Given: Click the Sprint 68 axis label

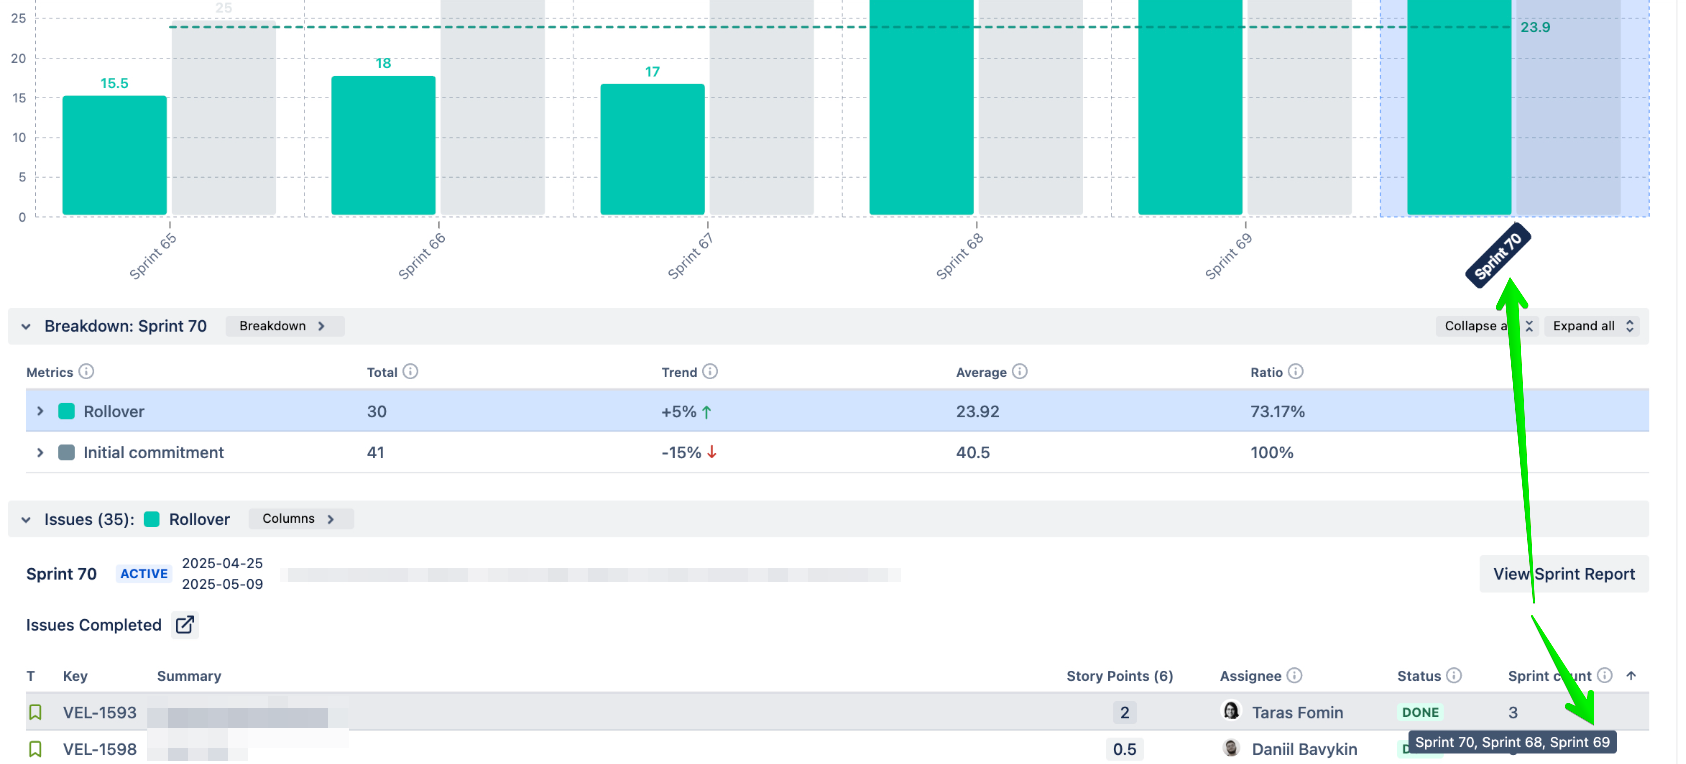Looking at the screenshot, I should point(960,256).
